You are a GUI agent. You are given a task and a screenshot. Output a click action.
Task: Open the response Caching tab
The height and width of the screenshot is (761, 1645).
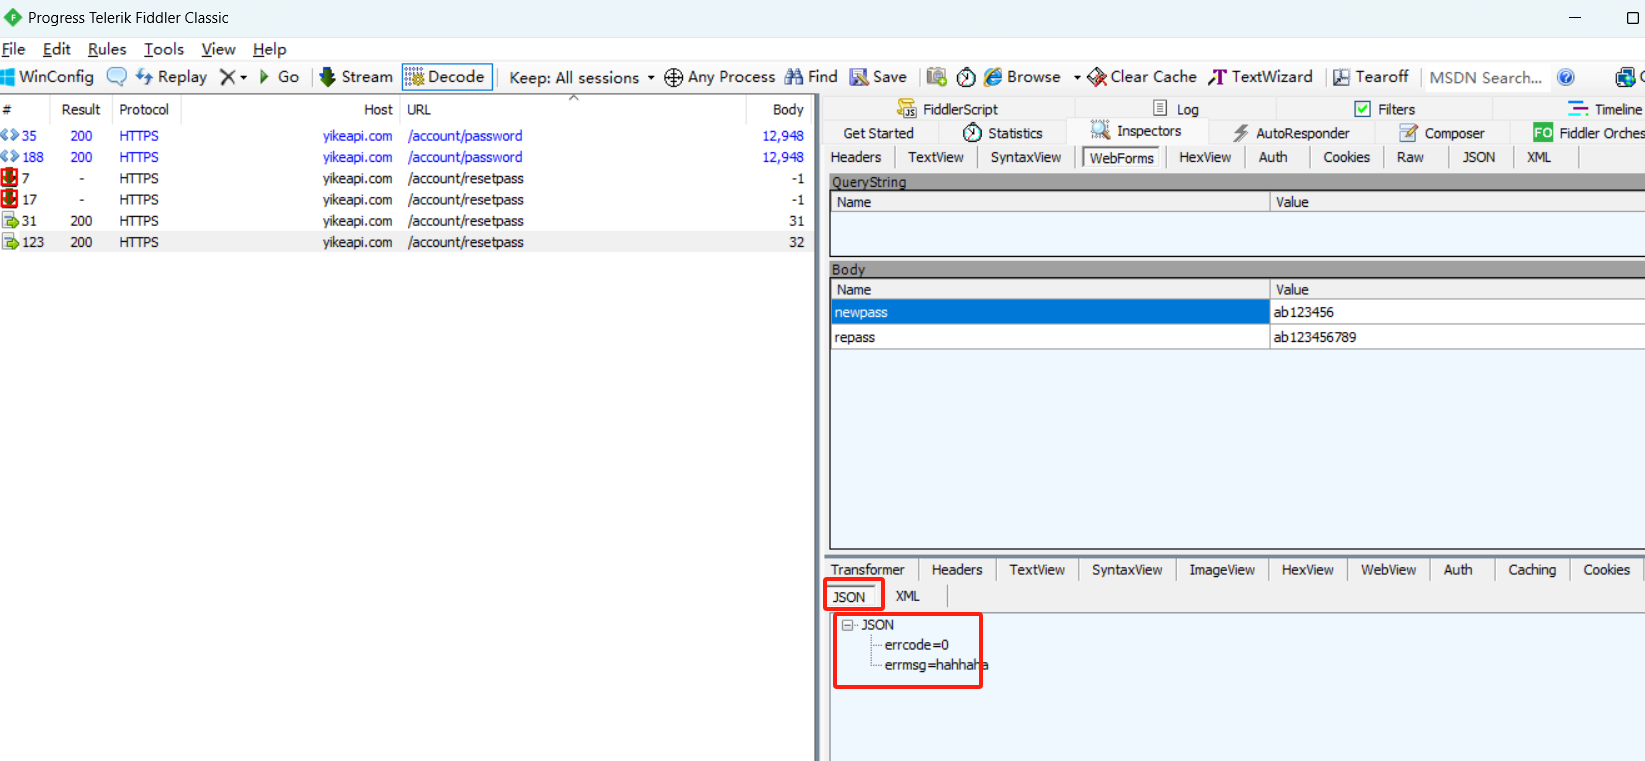coord(1532,570)
